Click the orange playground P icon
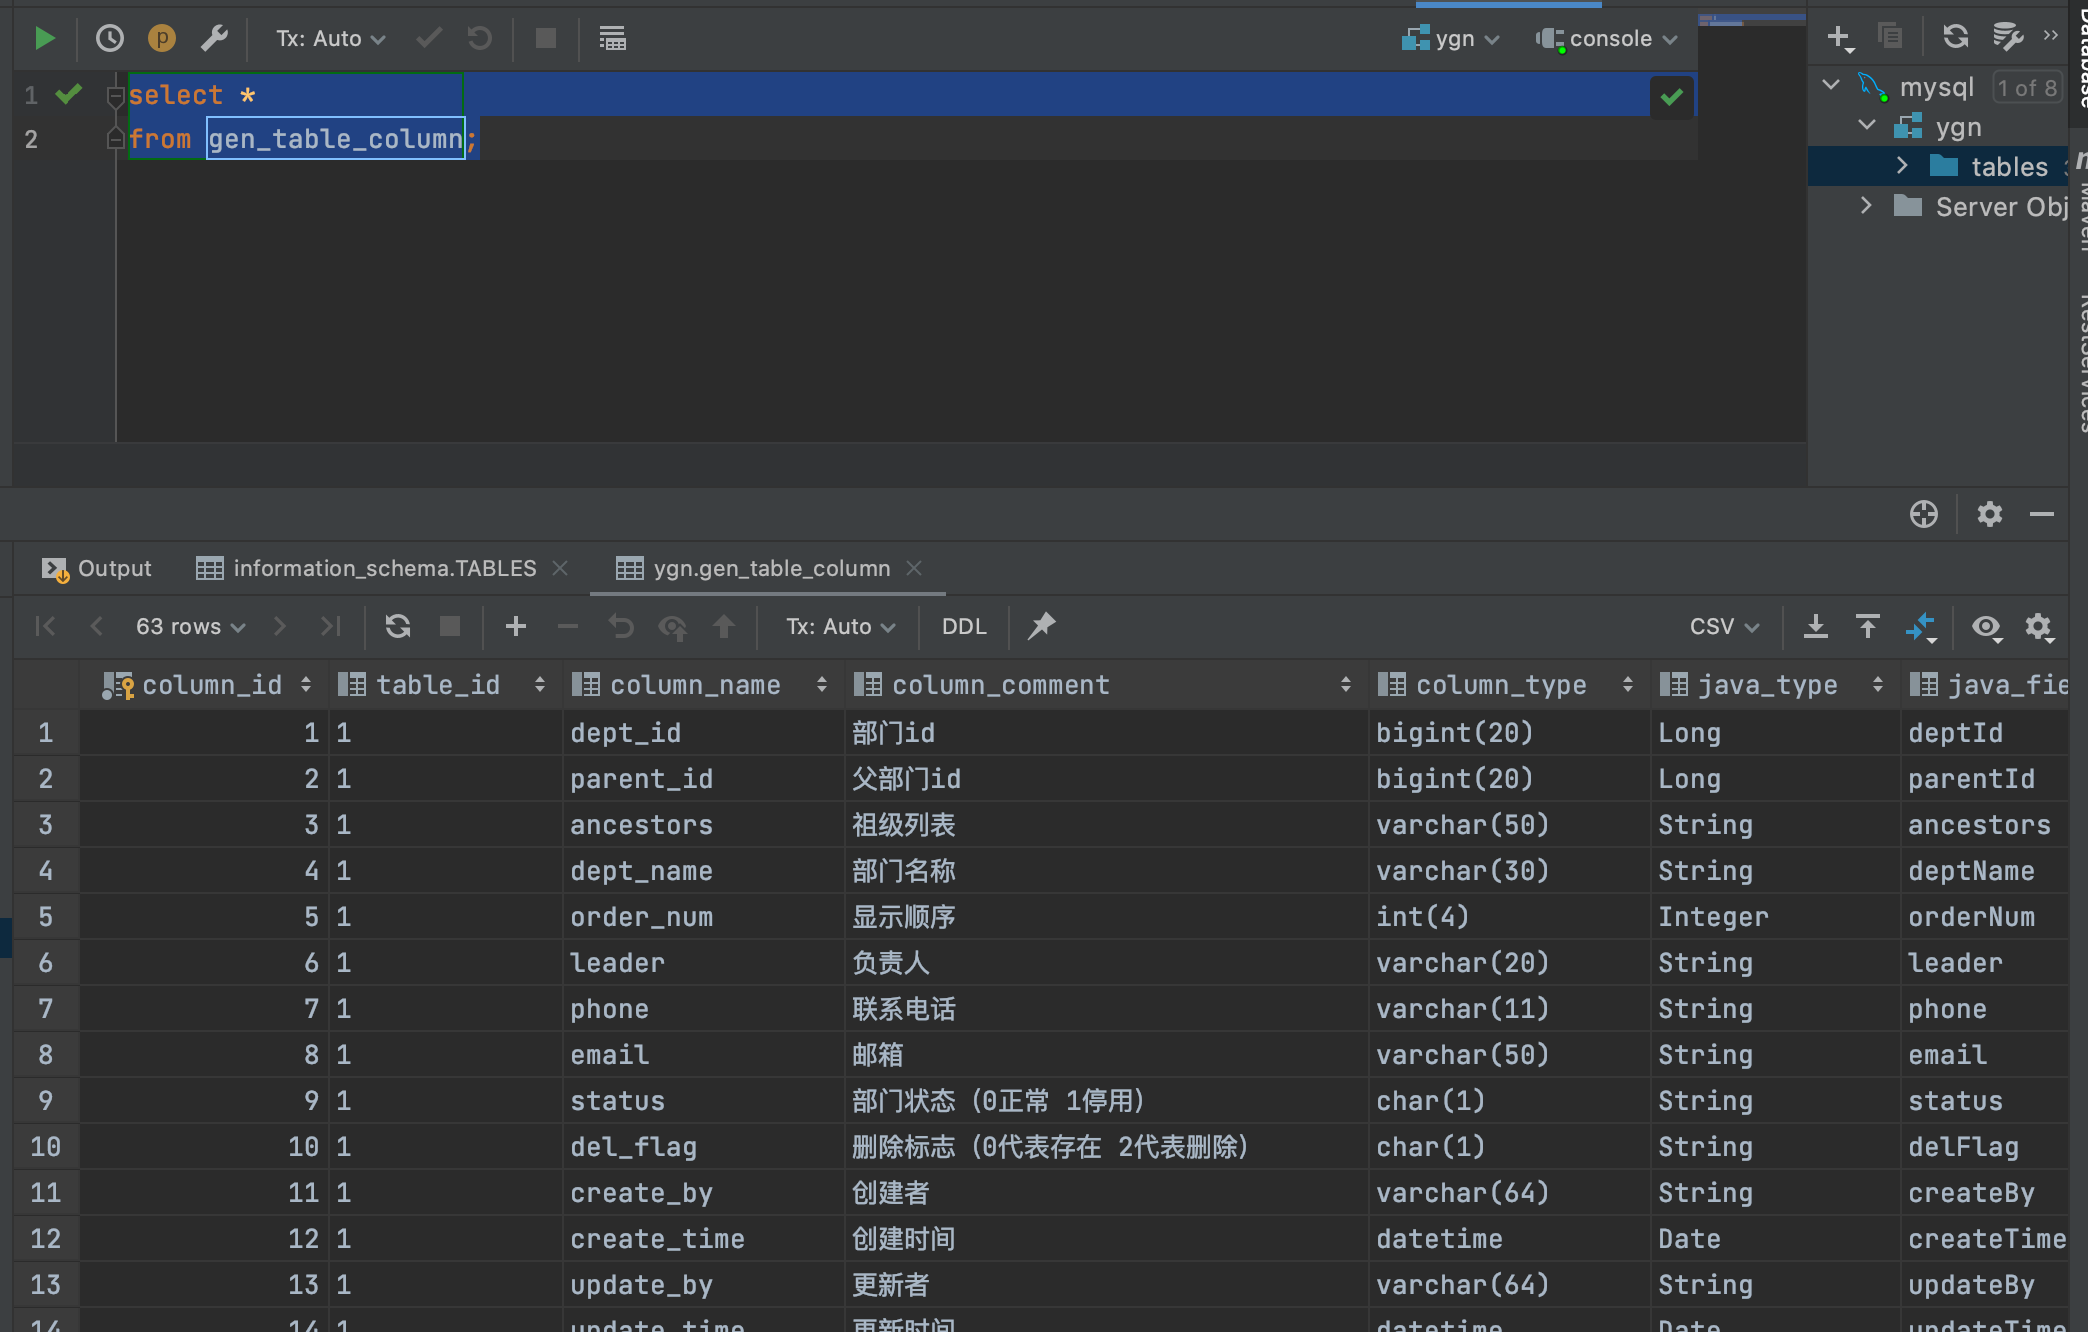Viewport: 2088px width, 1332px height. pyautogui.click(x=161, y=39)
